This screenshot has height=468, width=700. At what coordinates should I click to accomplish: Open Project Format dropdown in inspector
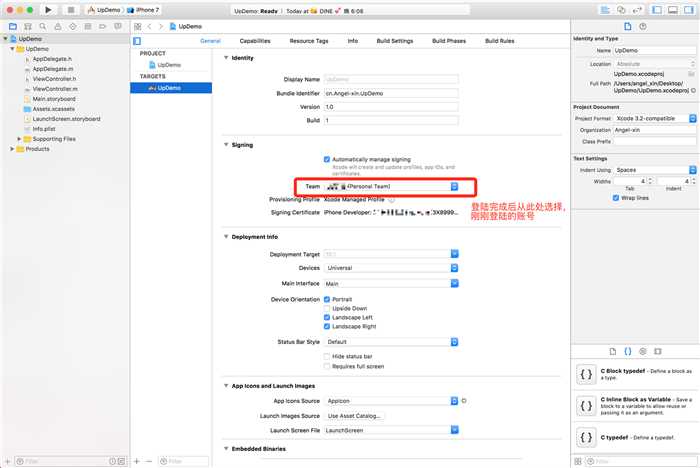click(x=655, y=118)
